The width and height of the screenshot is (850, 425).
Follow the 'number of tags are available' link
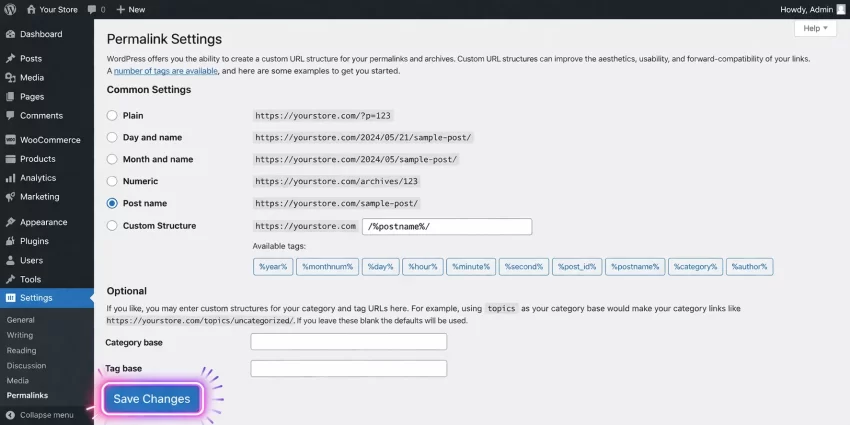[x=166, y=71]
